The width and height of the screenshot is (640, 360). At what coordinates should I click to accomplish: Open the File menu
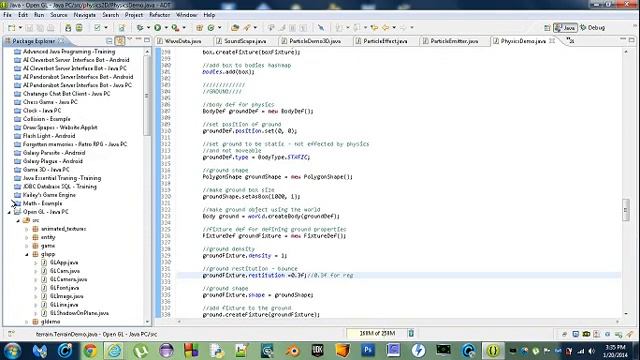pos(7,15)
